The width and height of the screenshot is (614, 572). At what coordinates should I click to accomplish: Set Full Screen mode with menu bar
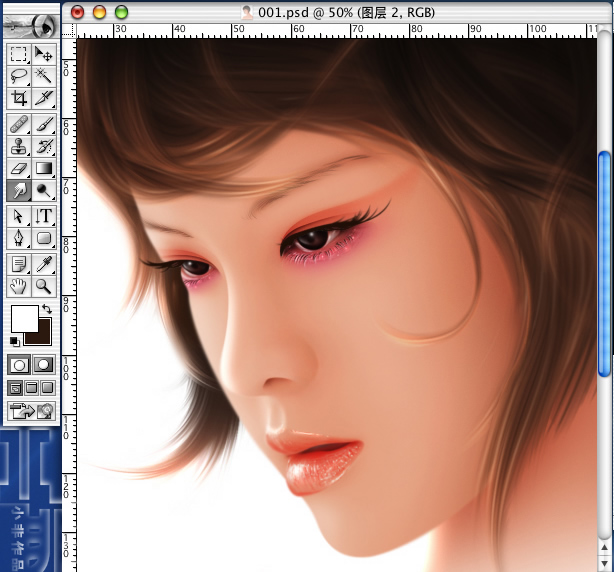(31, 388)
